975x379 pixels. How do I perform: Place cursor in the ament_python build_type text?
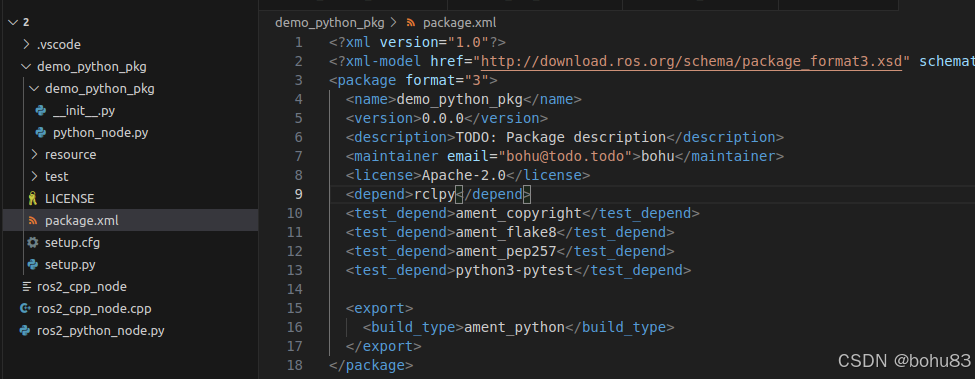pos(514,327)
